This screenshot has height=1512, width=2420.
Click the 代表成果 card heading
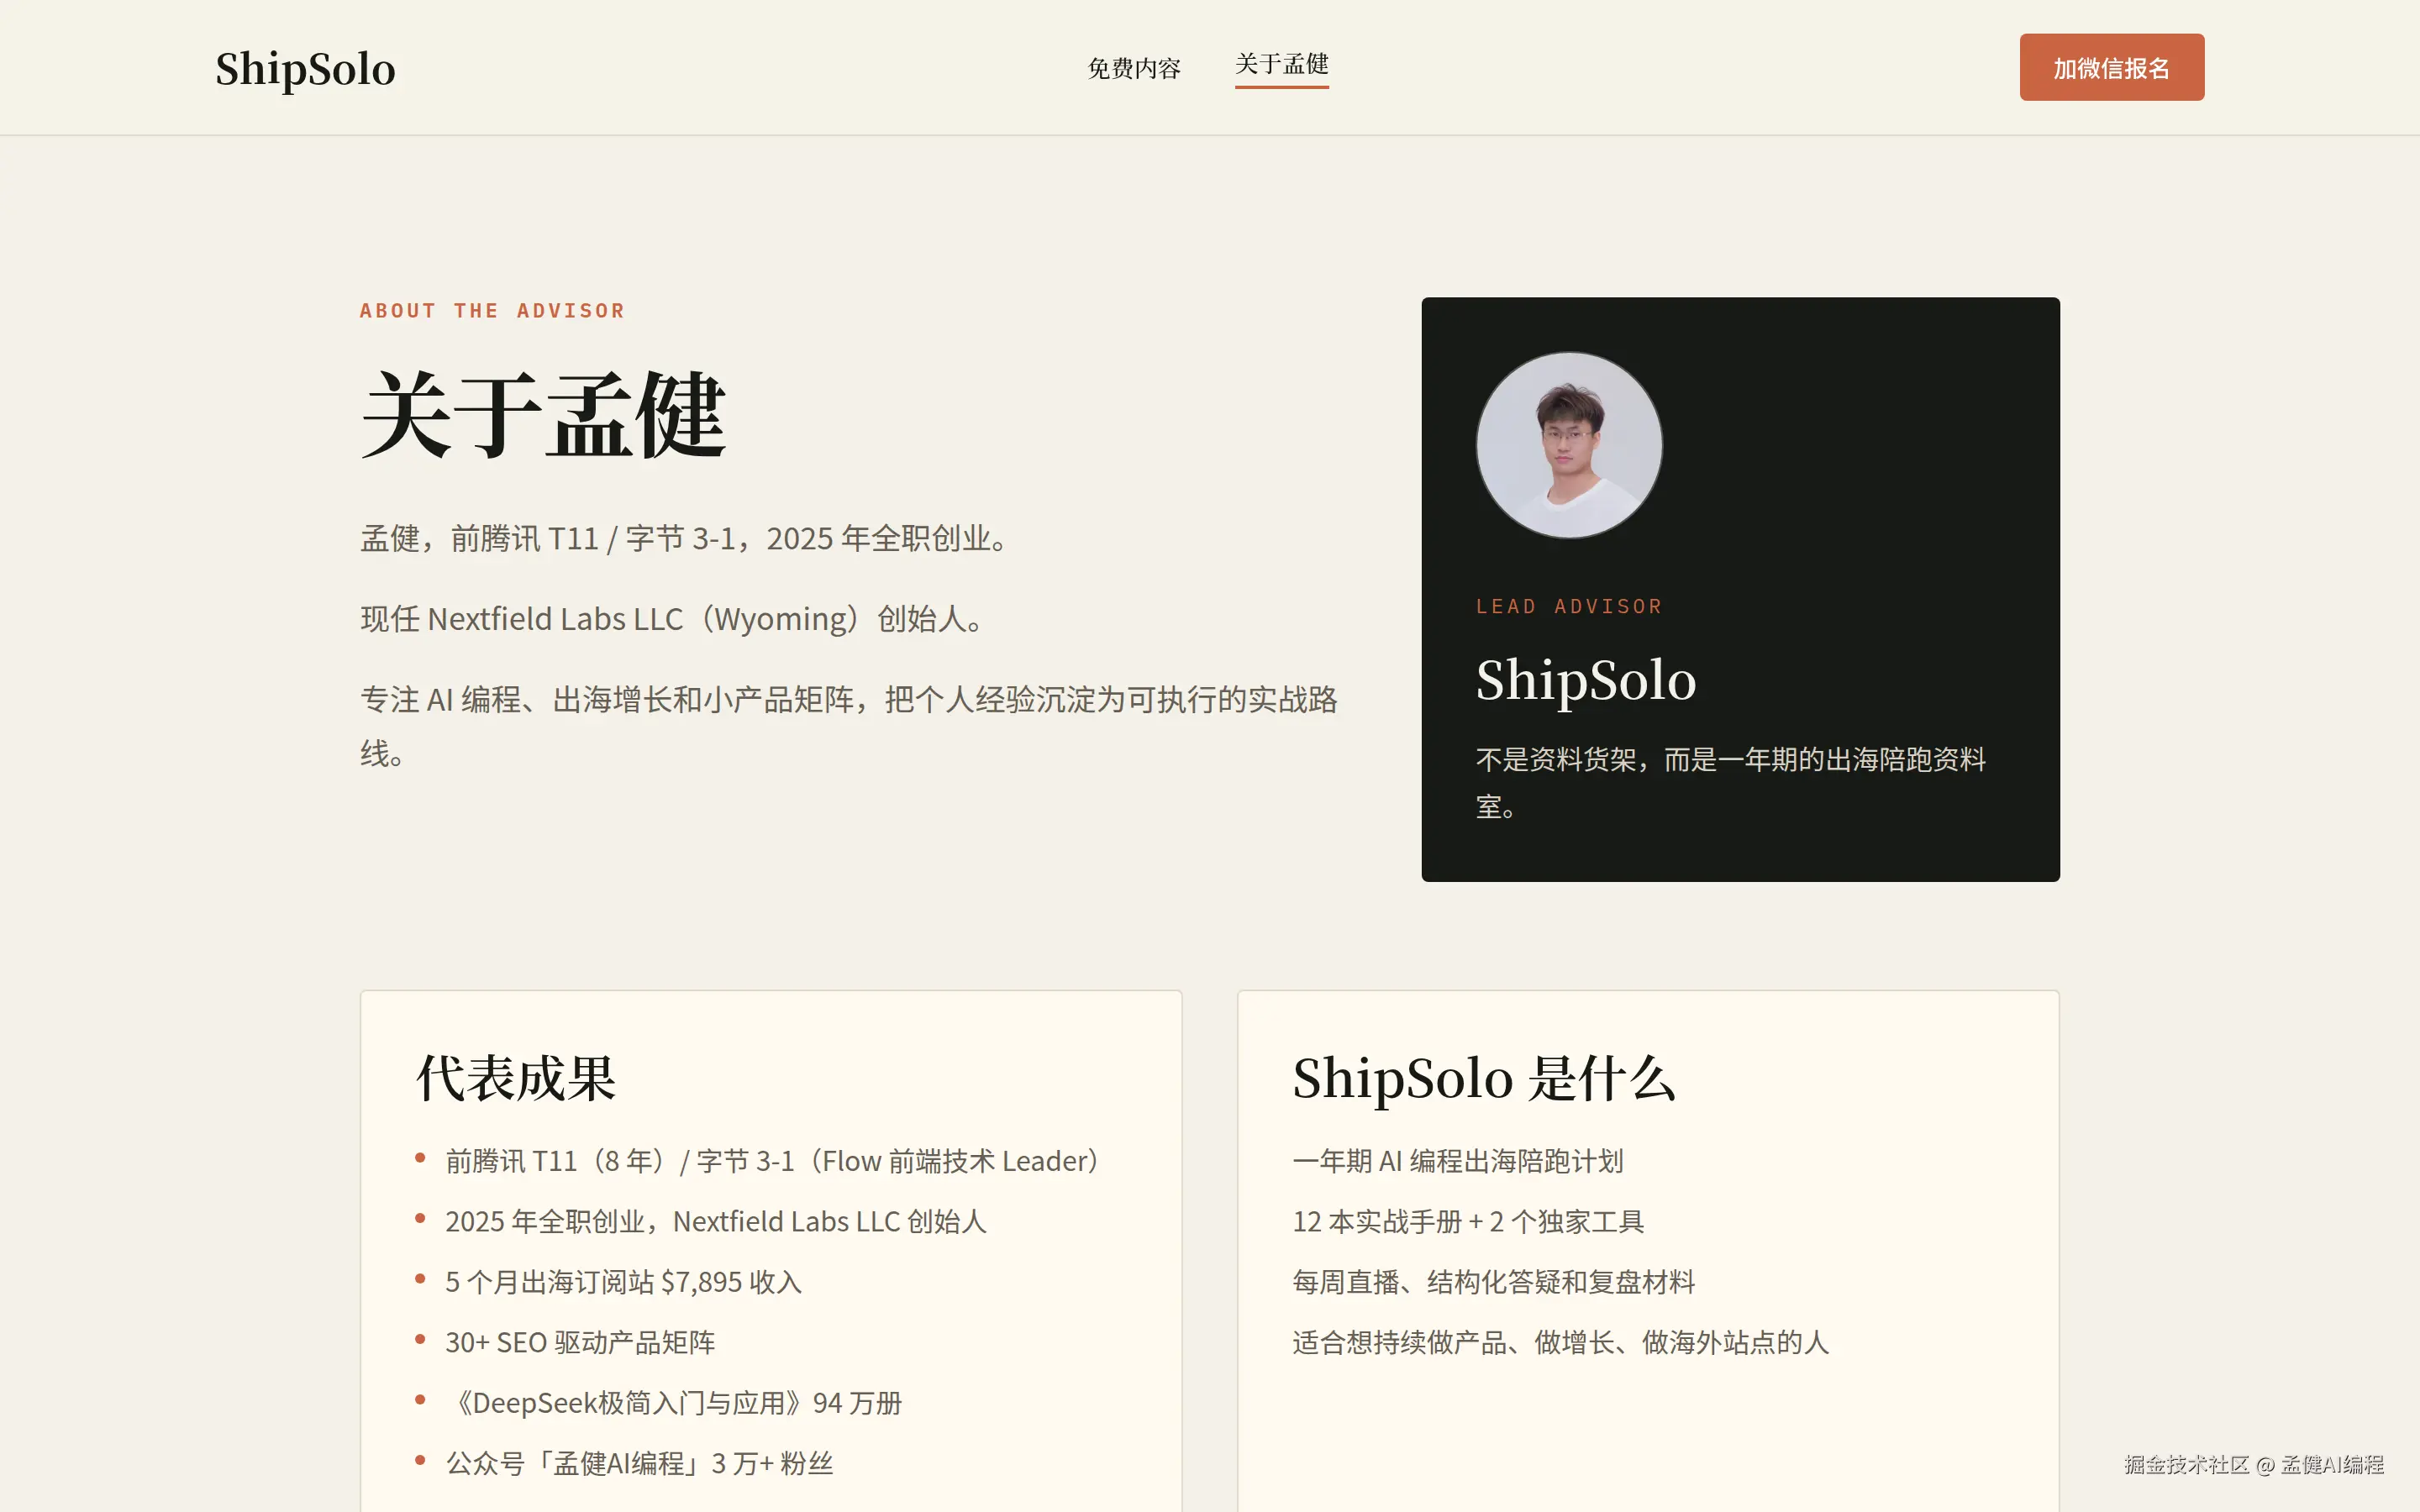coord(515,1078)
